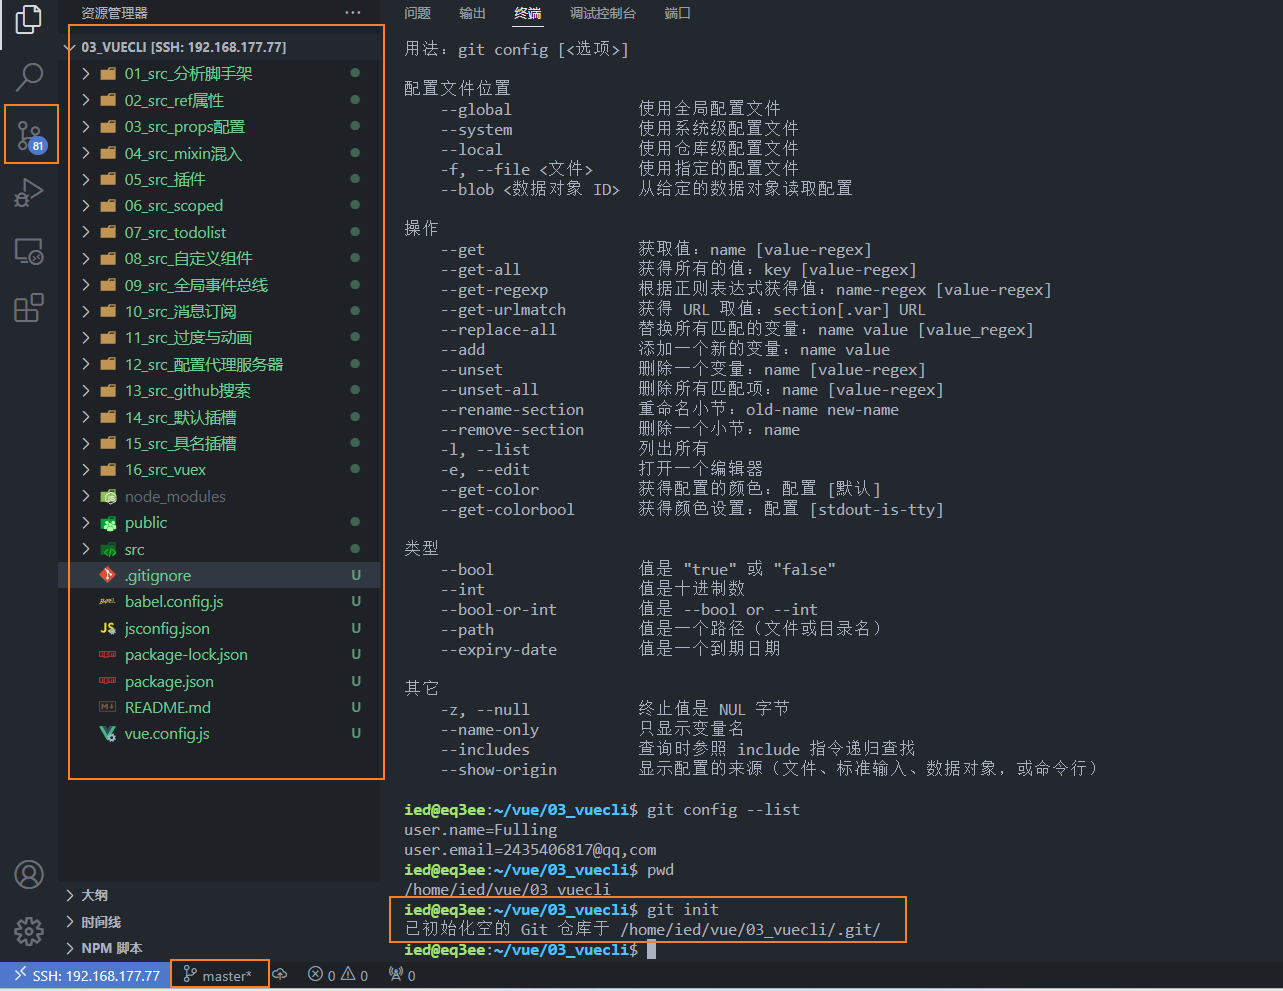Open the Extensions view
1283x991 pixels.
[29, 307]
